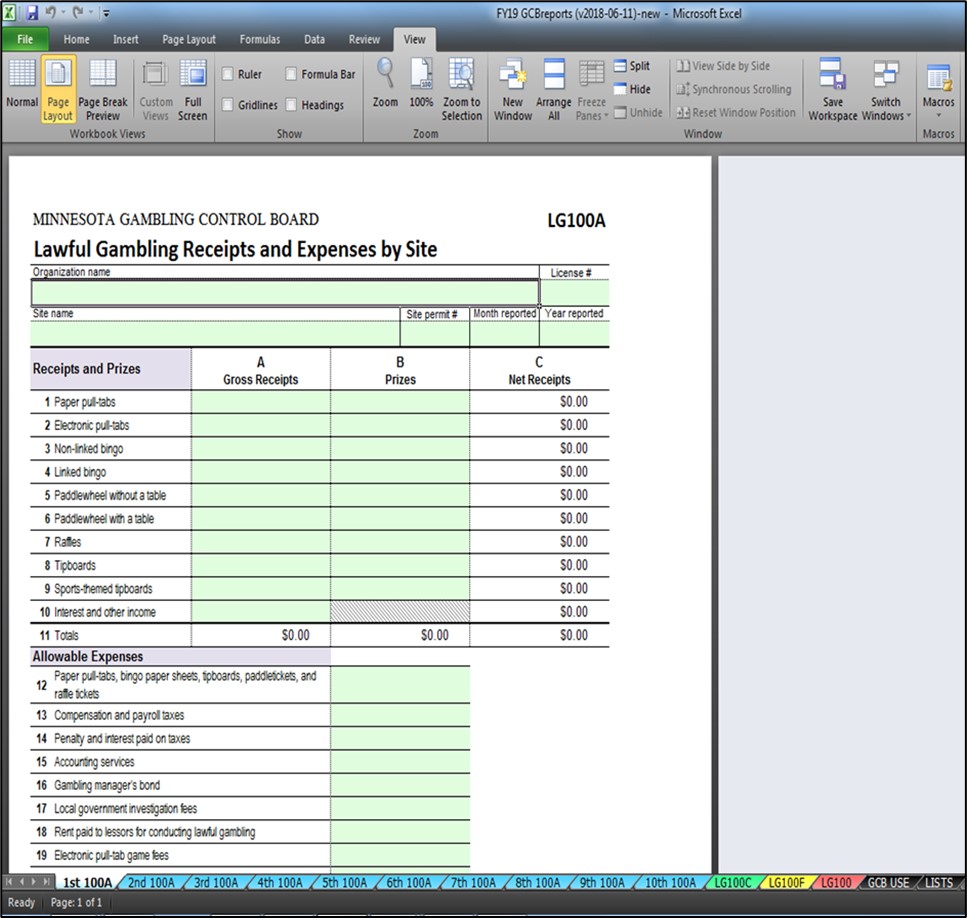Enter Full Screen view
This screenshot has width=967, height=918.
[x=193, y=88]
